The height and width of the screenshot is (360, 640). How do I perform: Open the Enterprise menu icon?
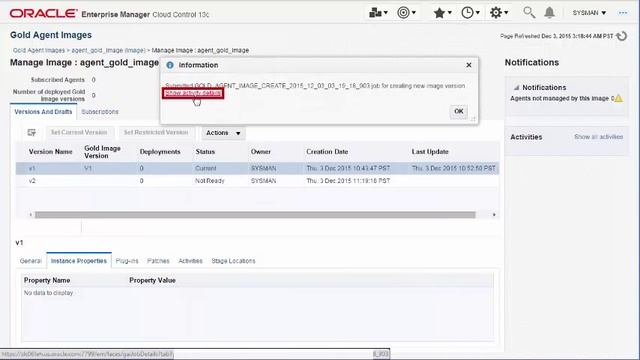[x=378, y=13]
